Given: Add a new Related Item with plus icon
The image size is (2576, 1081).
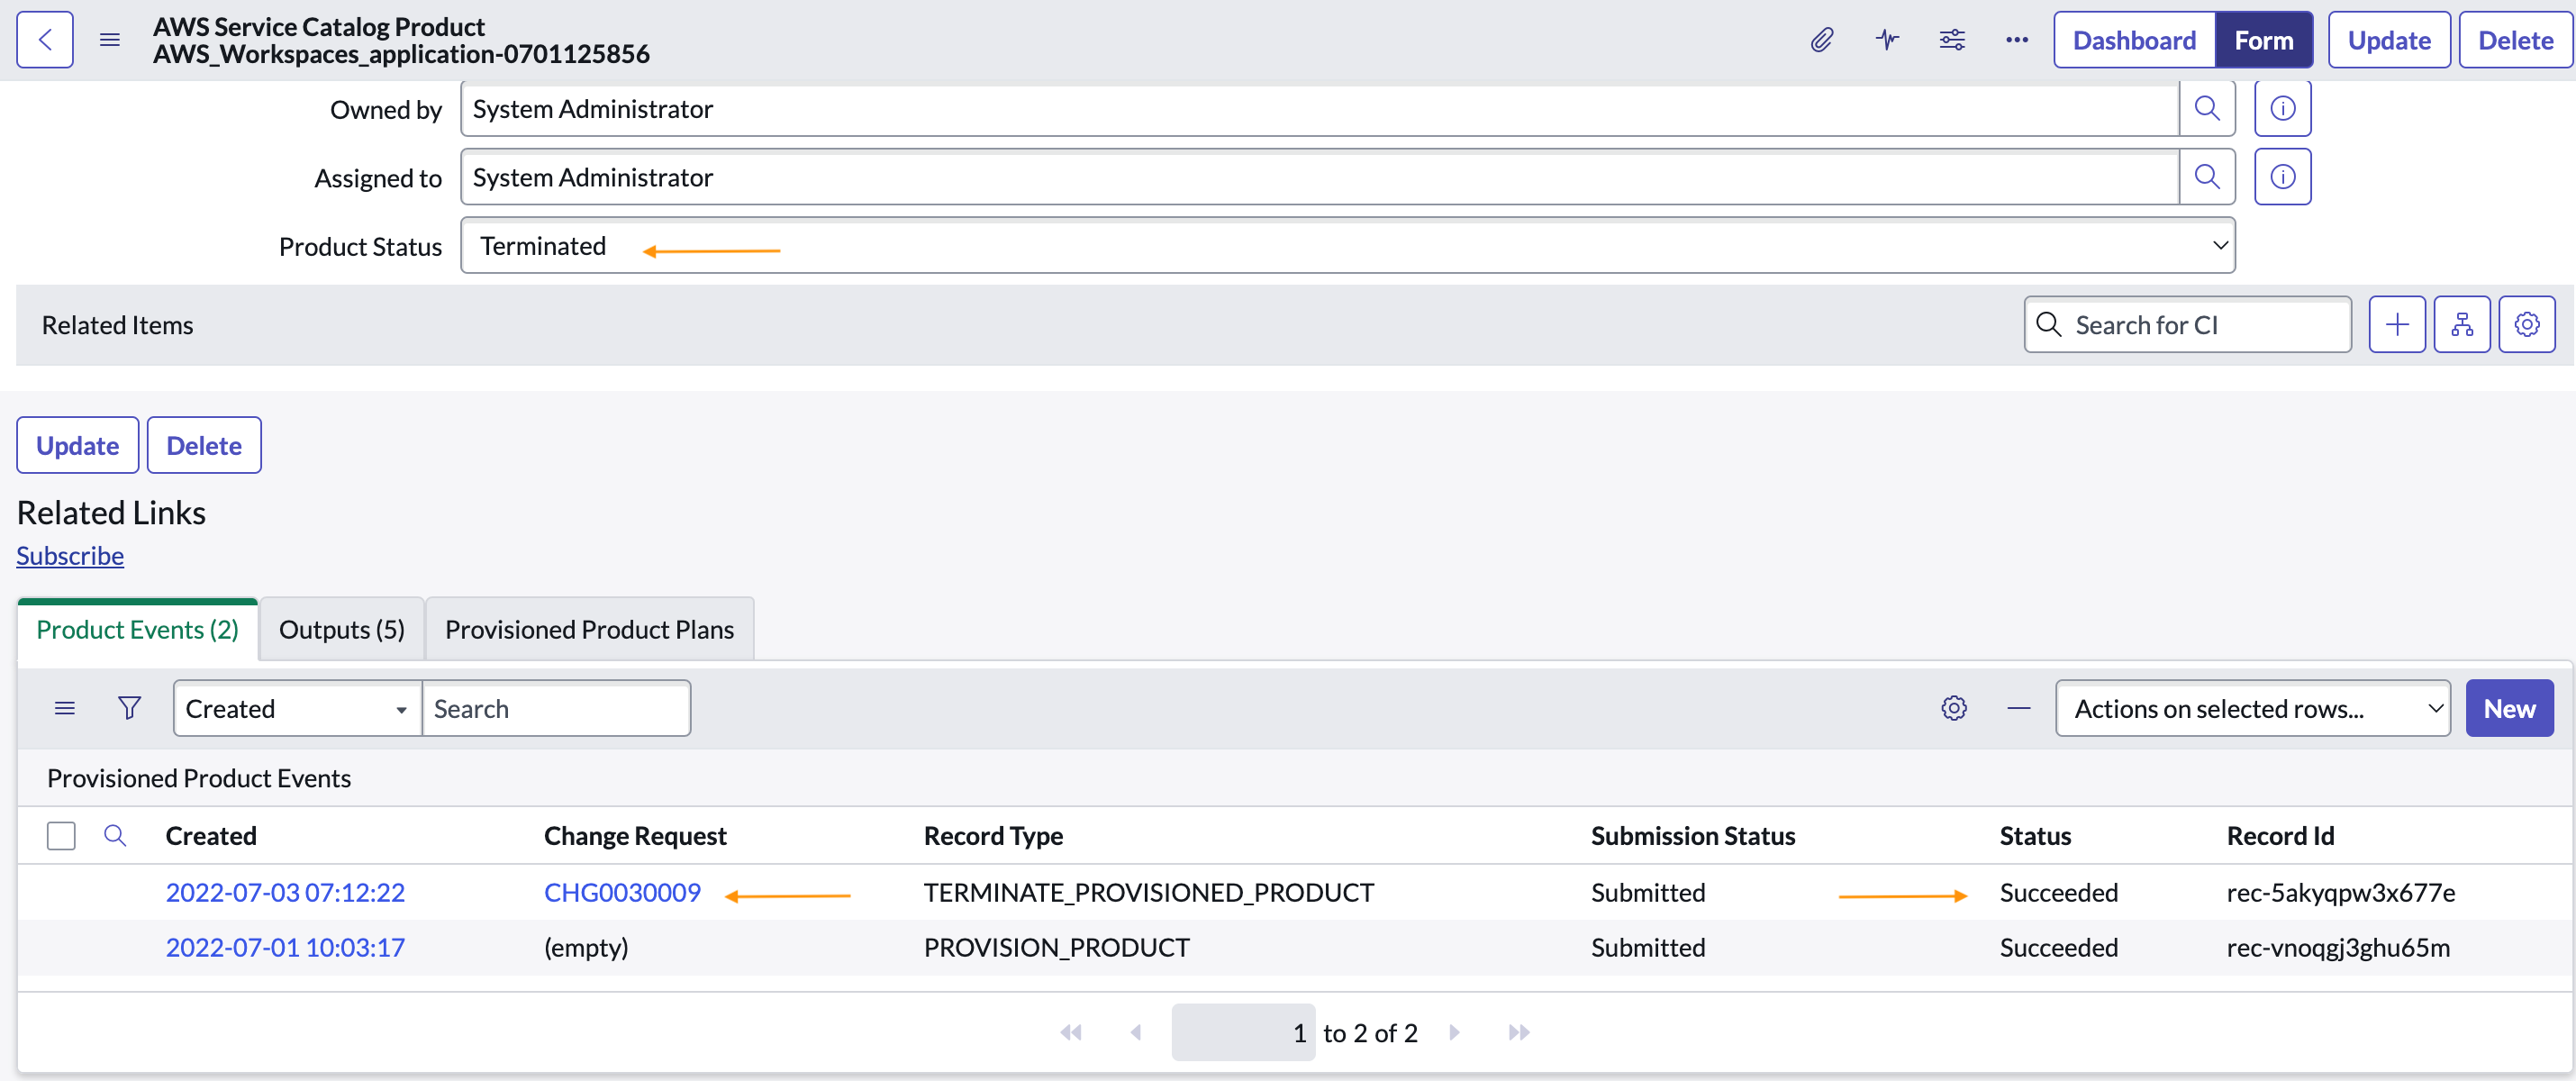Looking at the screenshot, I should [2397, 324].
